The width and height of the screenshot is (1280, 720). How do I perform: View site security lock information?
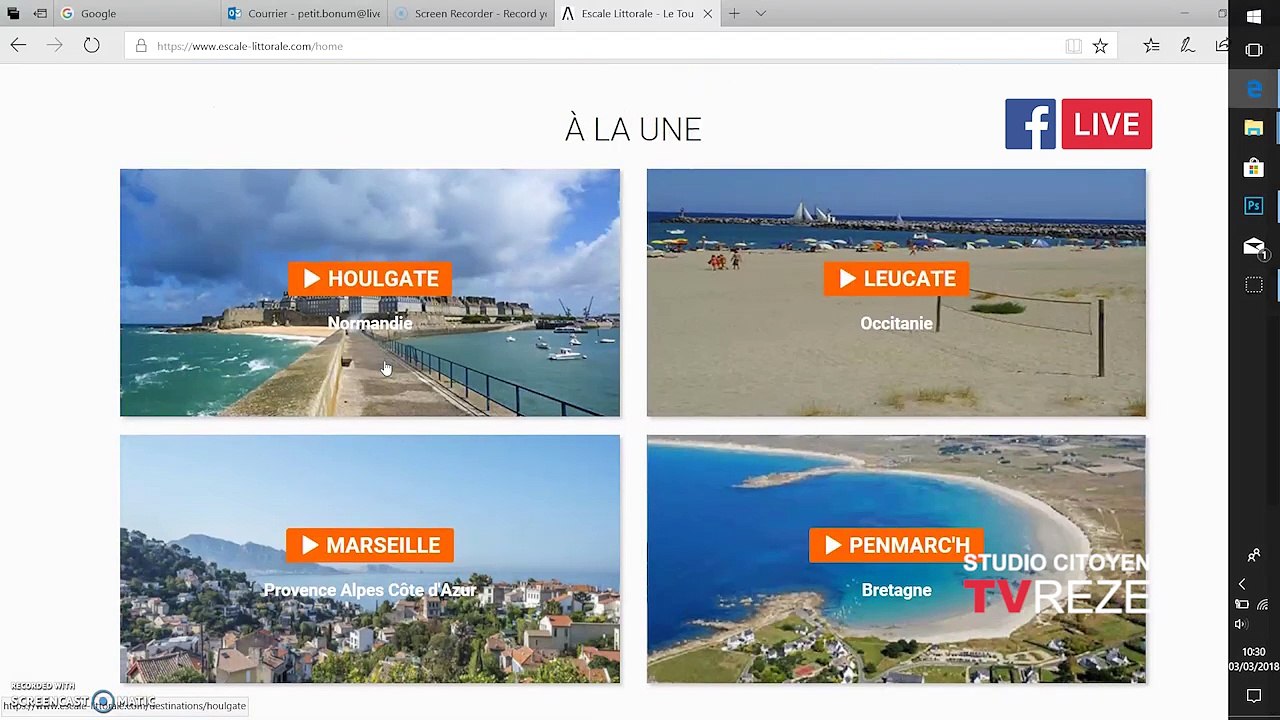[141, 46]
